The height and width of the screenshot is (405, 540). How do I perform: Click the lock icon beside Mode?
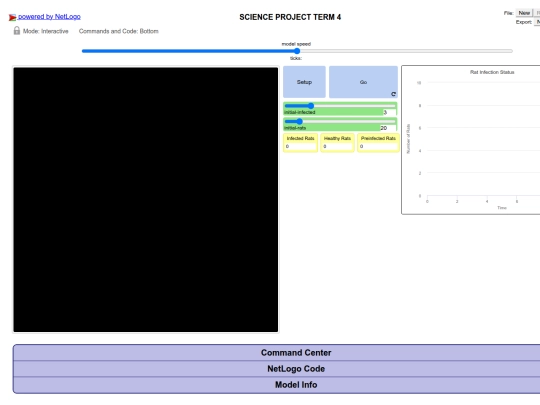pyautogui.click(x=17, y=31)
